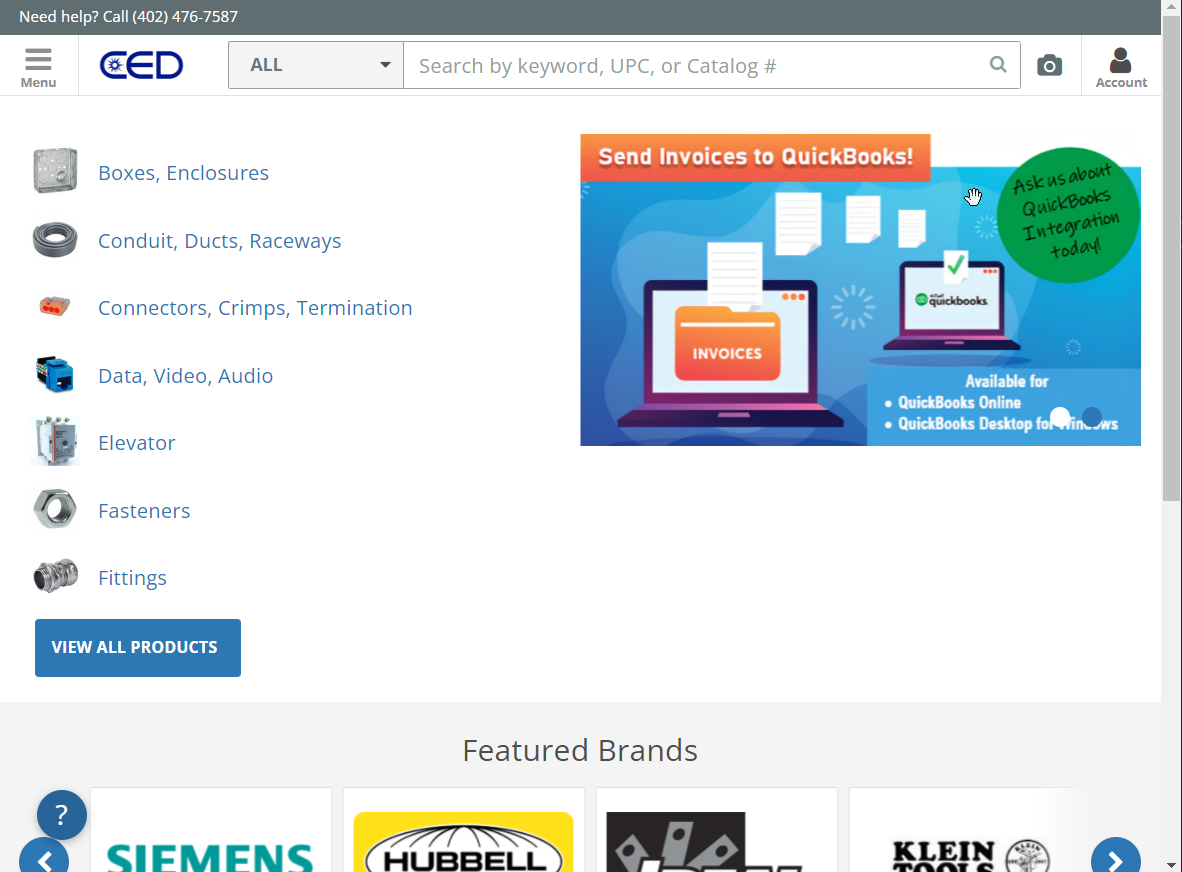Click the View All Products button
This screenshot has height=872, width=1182.
pos(138,647)
